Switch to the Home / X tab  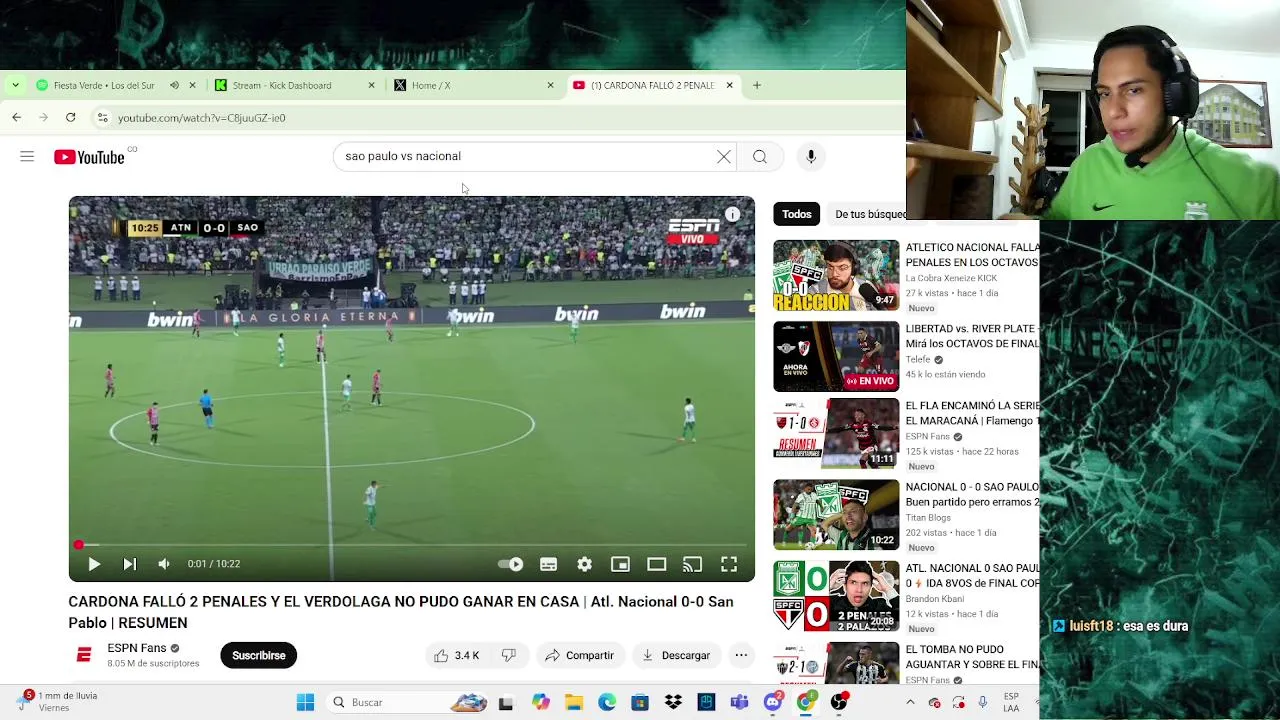point(431,85)
